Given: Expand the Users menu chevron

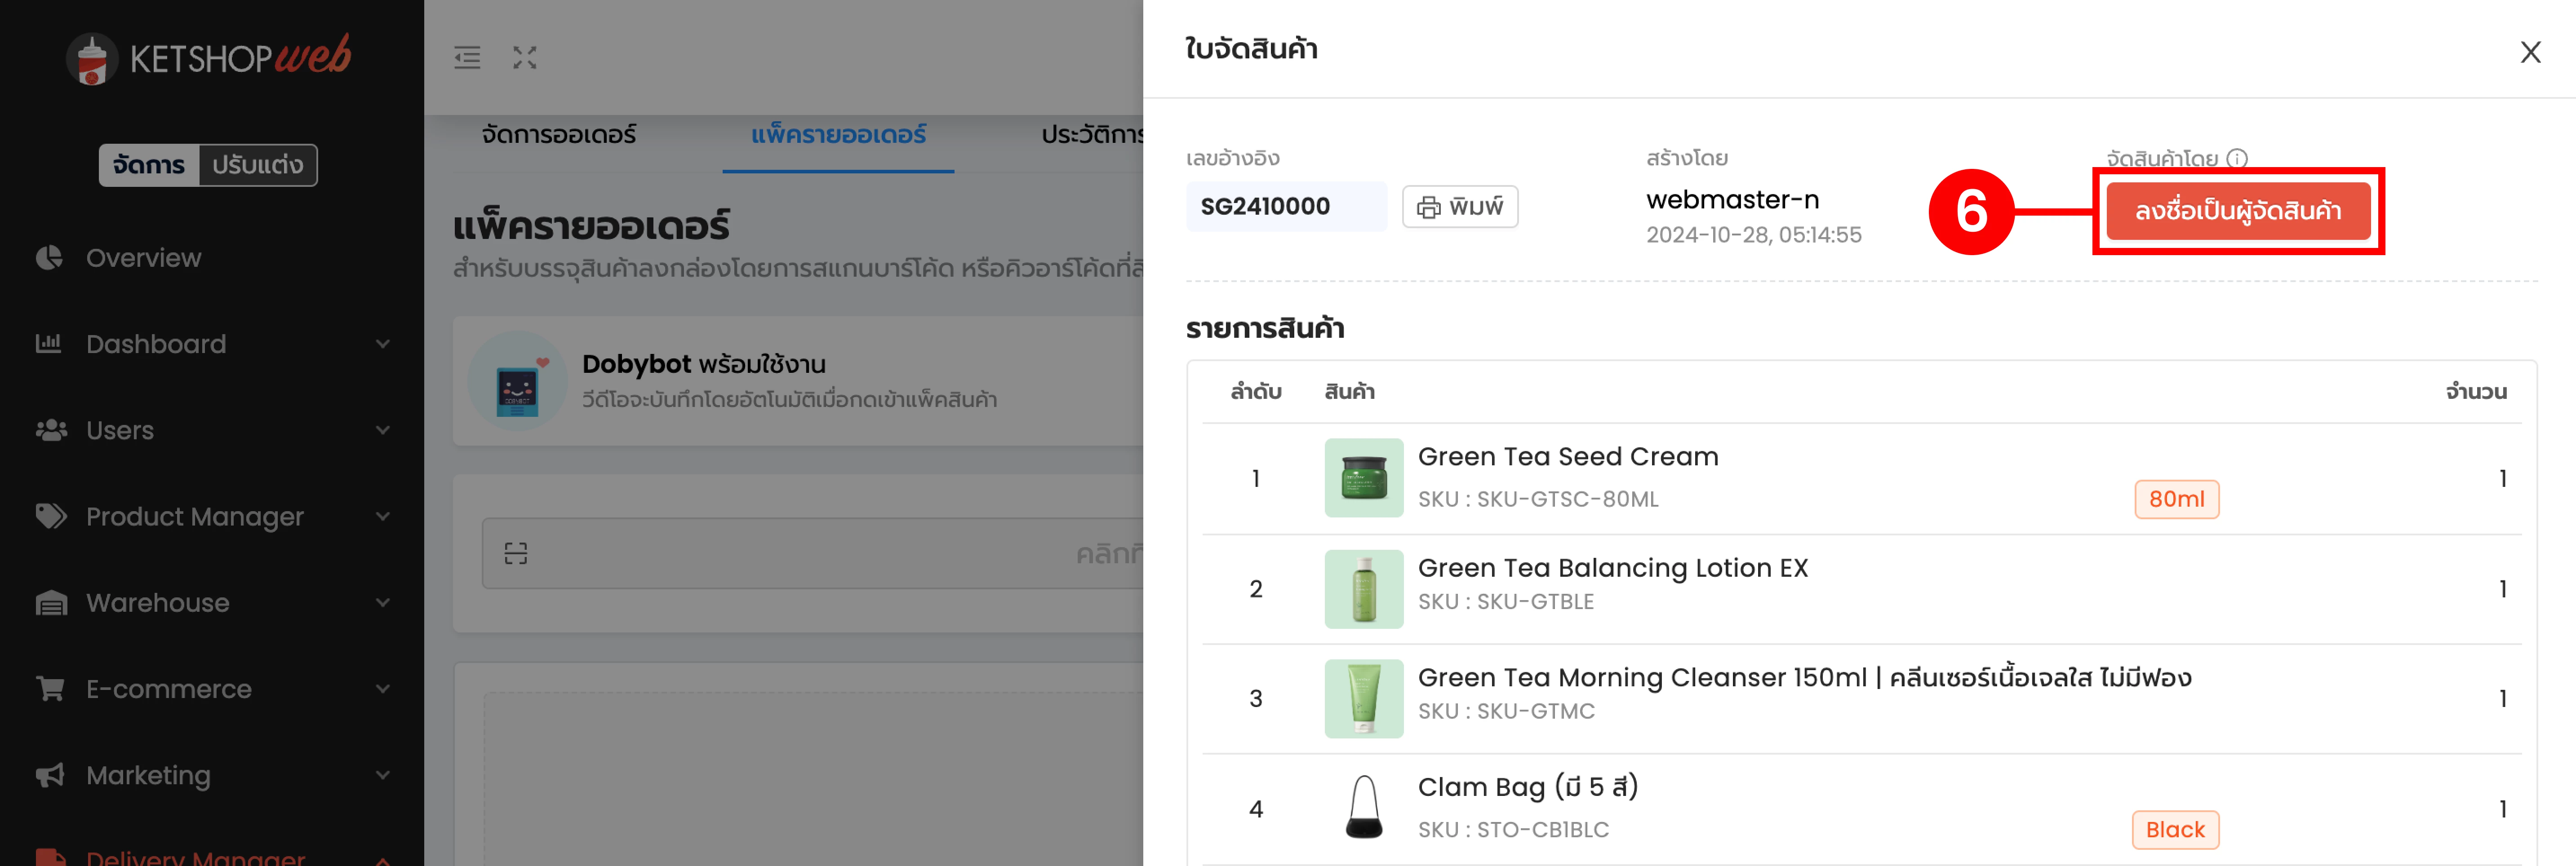Looking at the screenshot, I should coord(383,430).
